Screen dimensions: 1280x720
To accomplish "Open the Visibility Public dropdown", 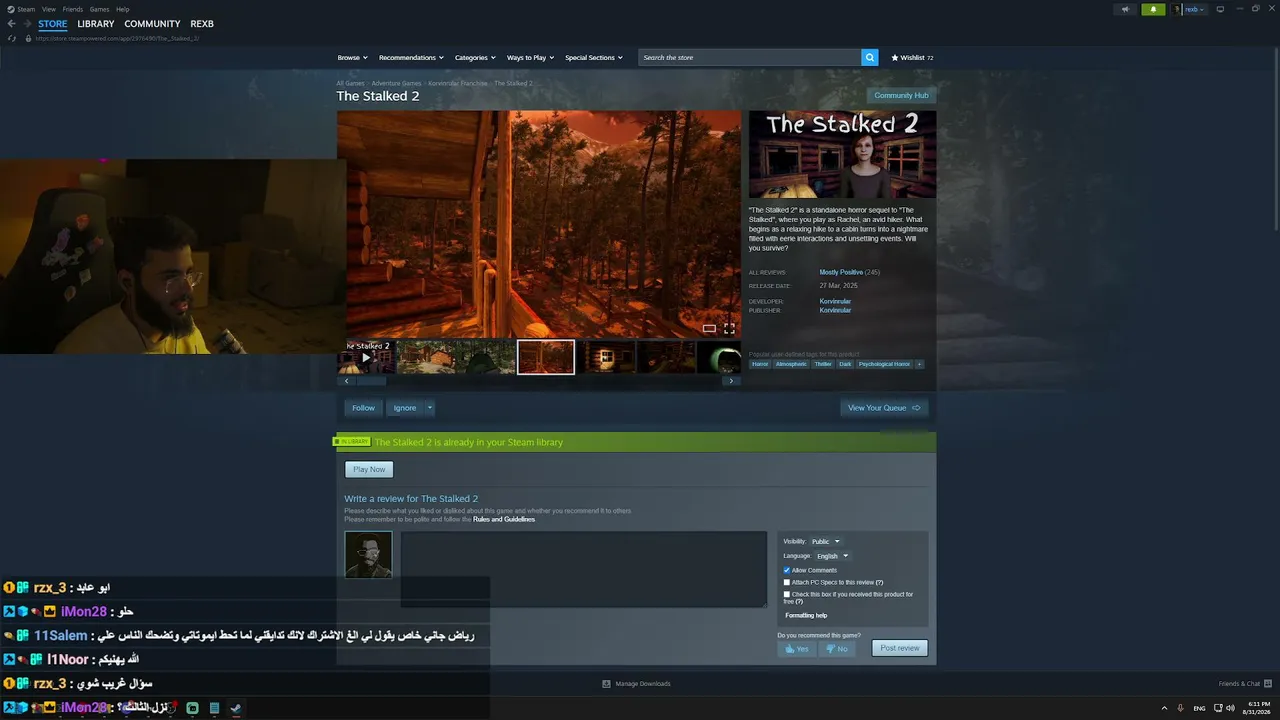I will point(826,541).
